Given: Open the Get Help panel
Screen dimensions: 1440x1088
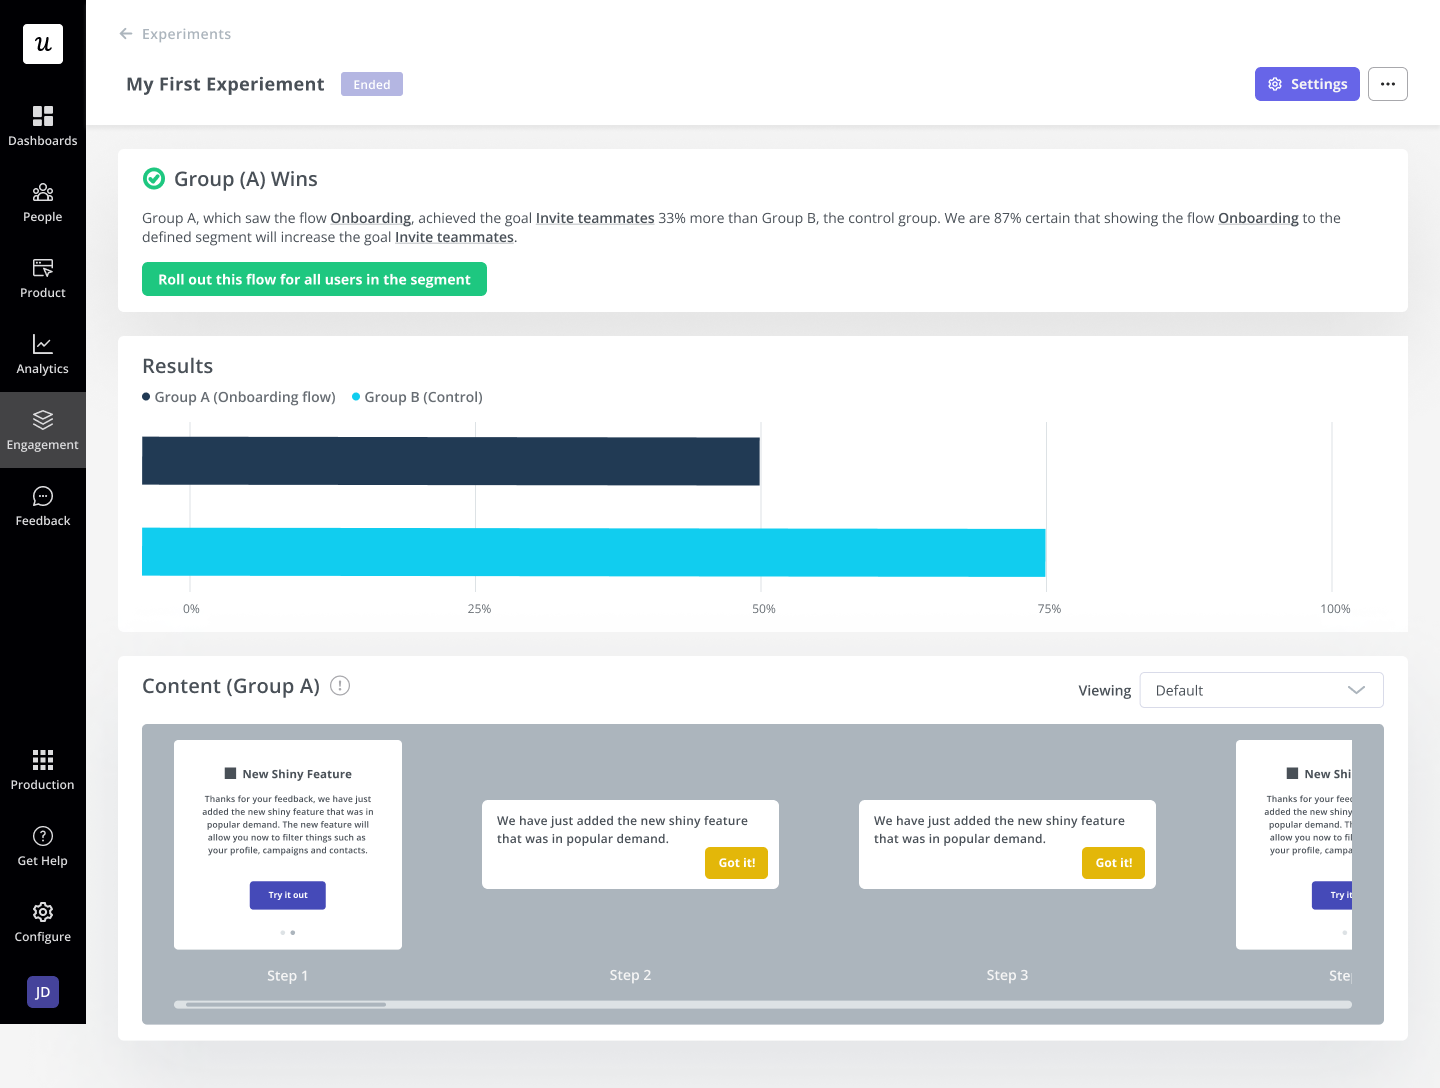Looking at the screenshot, I should pos(43,845).
